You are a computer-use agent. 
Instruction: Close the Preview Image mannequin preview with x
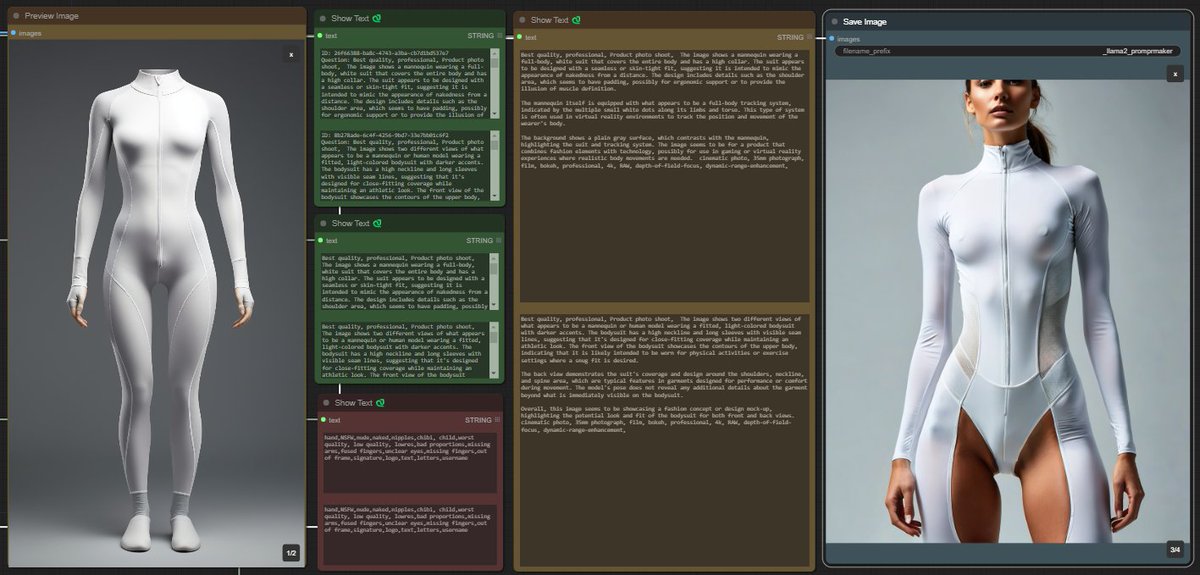click(x=291, y=55)
